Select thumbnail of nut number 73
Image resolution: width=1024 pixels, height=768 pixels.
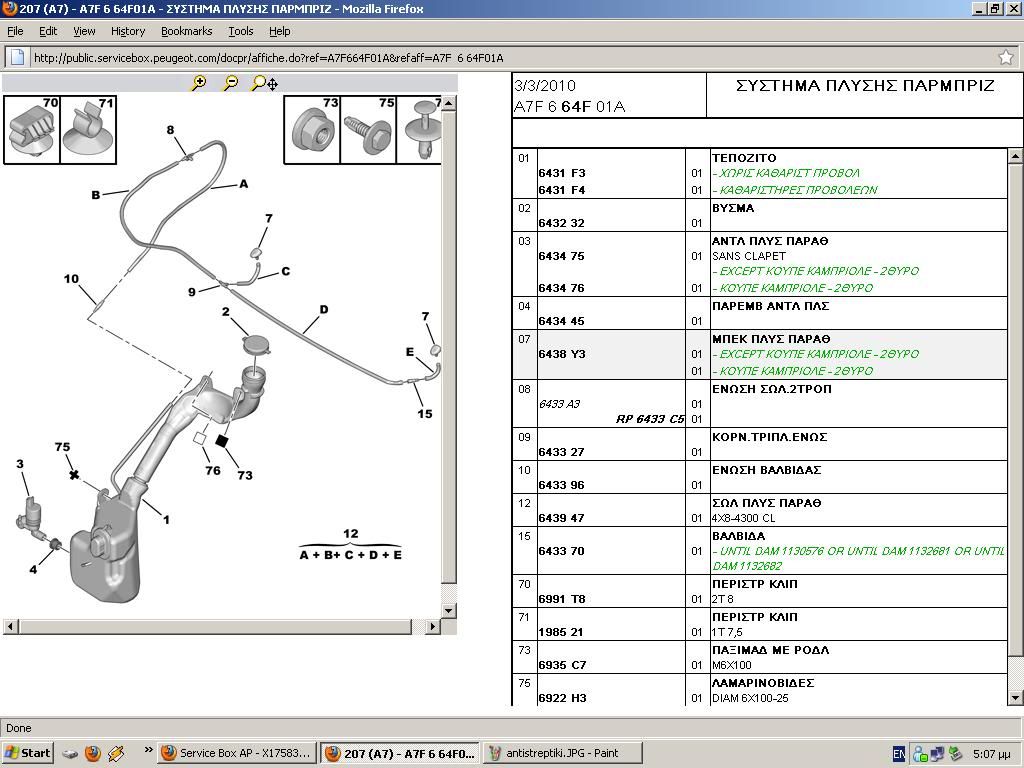(x=312, y=129)
